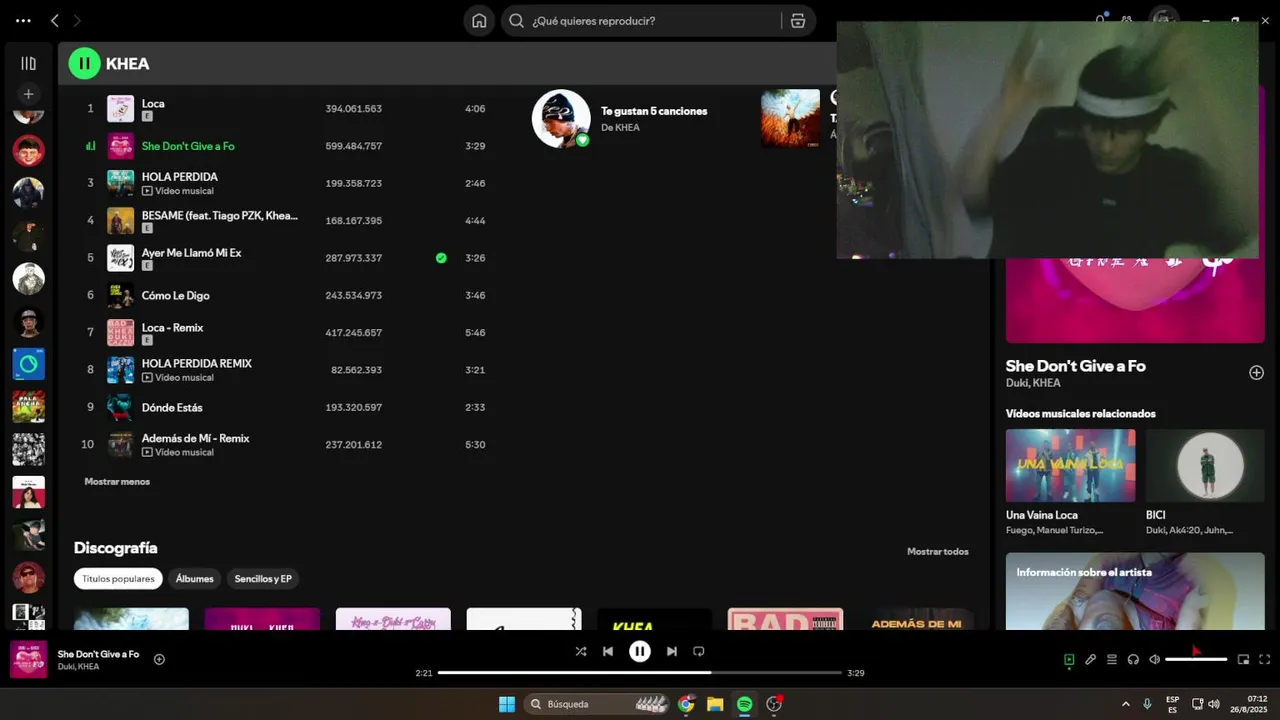Open KHEA artist link in right panel subtitle
The image size is (1280, 720).
[1046, 383]
